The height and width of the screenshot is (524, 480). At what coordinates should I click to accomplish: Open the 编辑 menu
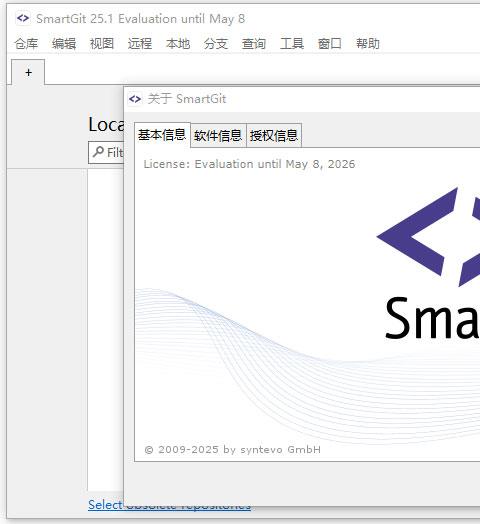tap(64, 43)
